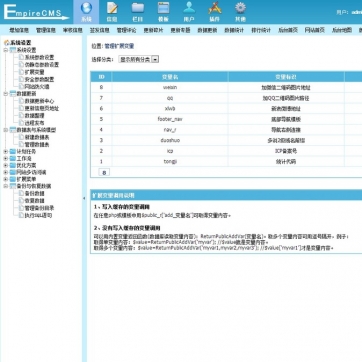Click the page icon next to 新建数据表
This screenshot has width=362, height=362.
pyautogui.click(x=21, y=137)
